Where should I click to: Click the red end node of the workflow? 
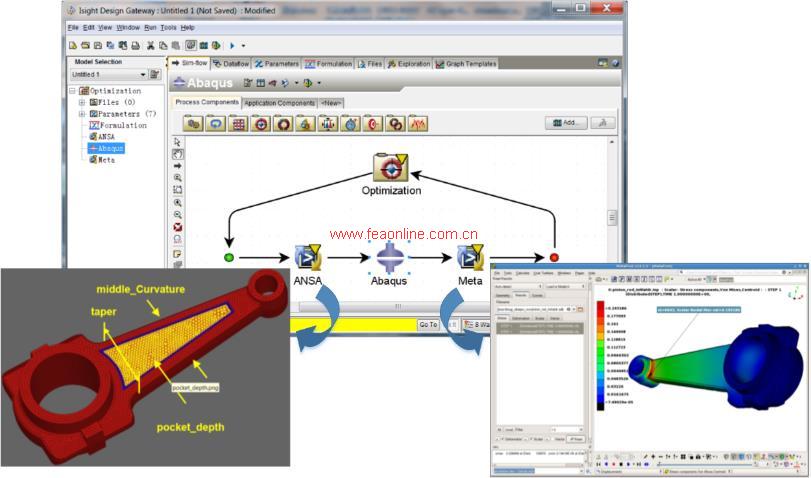pos(554,258)
